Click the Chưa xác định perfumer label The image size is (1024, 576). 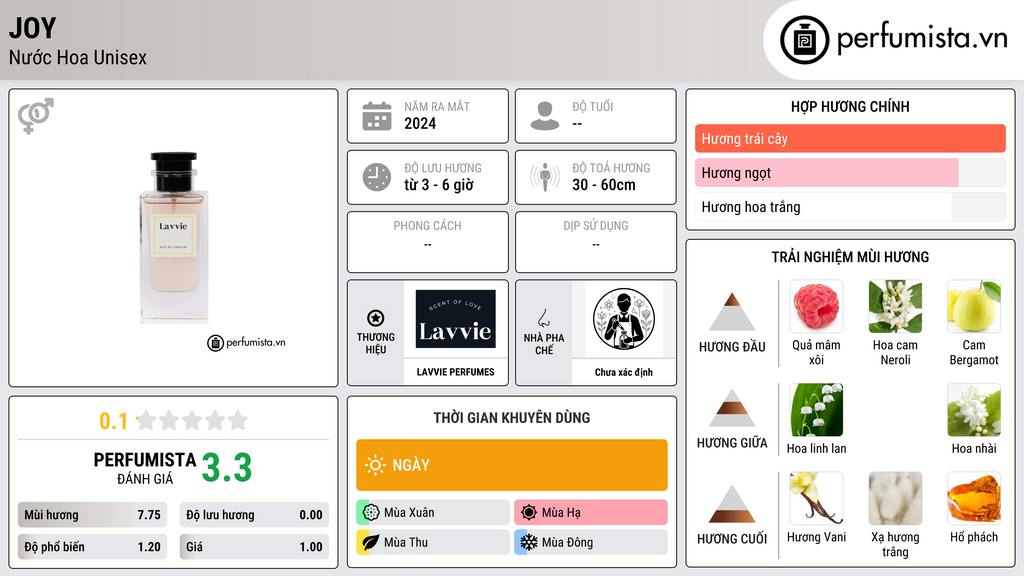point(624,372)
